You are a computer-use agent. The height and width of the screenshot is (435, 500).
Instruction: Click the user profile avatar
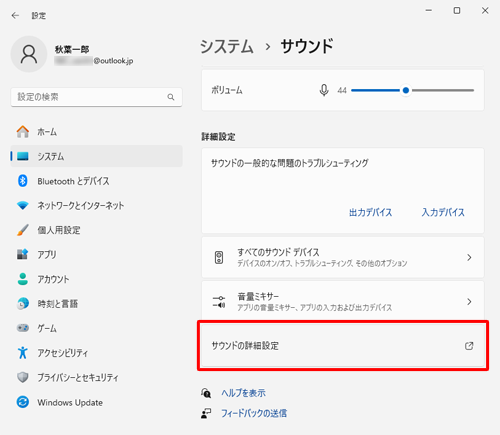click(29, 54)
